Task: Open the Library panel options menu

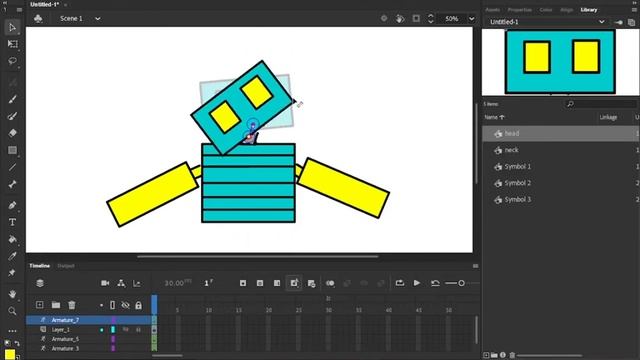Action: [634, 10]
